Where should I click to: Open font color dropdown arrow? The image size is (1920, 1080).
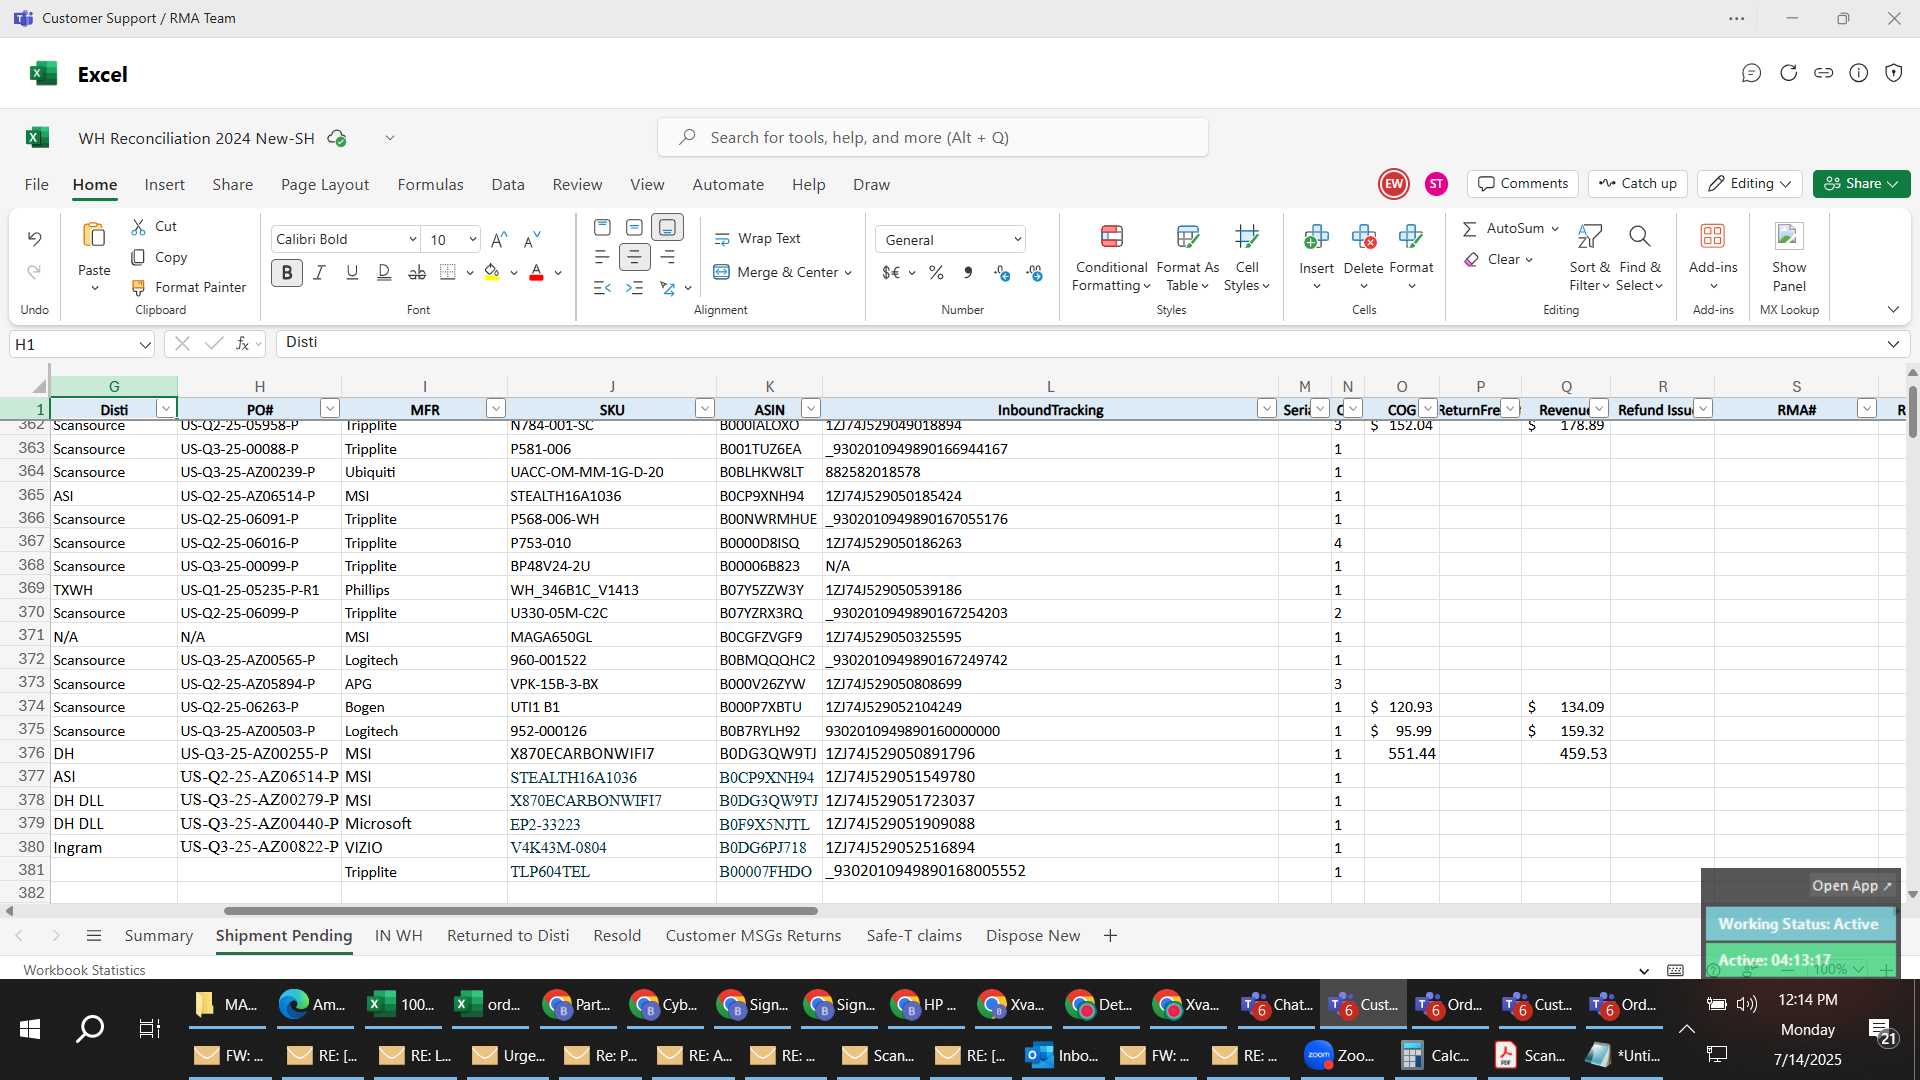click(558, 273)
